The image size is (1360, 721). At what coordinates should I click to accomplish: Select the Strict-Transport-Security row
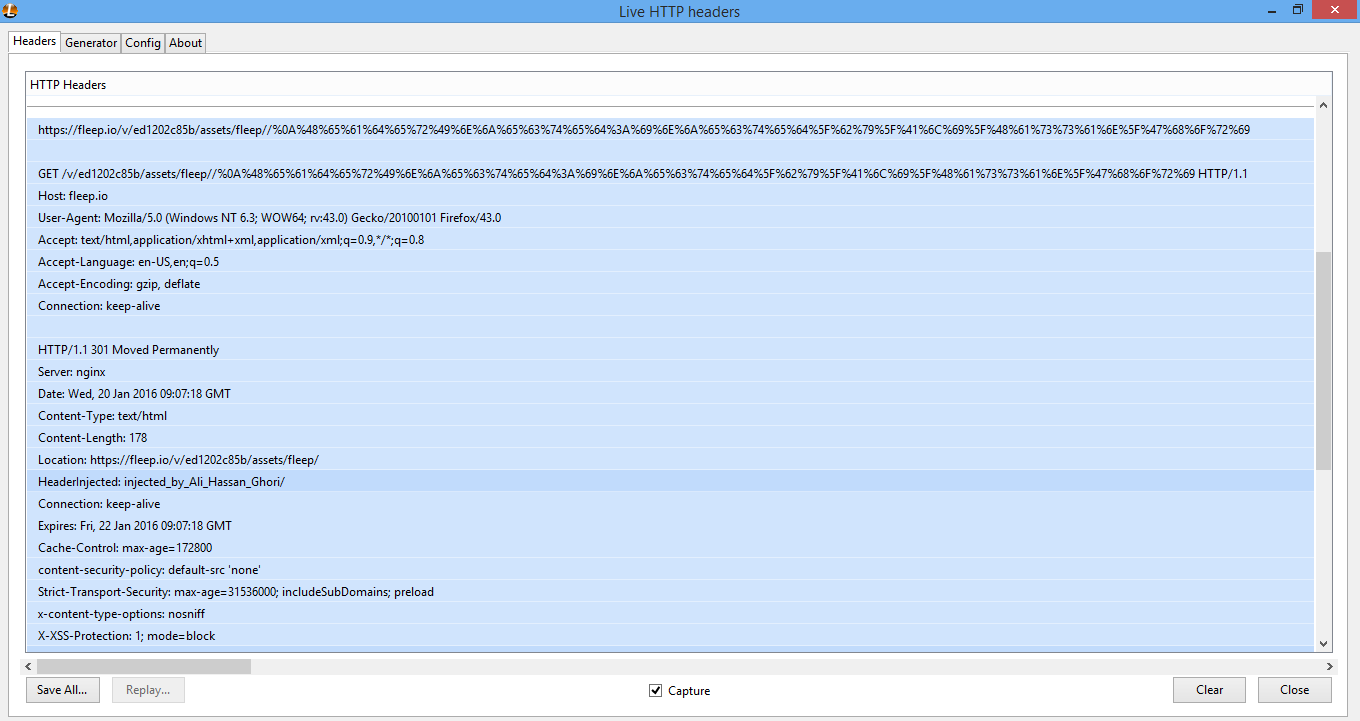point(671,591)
